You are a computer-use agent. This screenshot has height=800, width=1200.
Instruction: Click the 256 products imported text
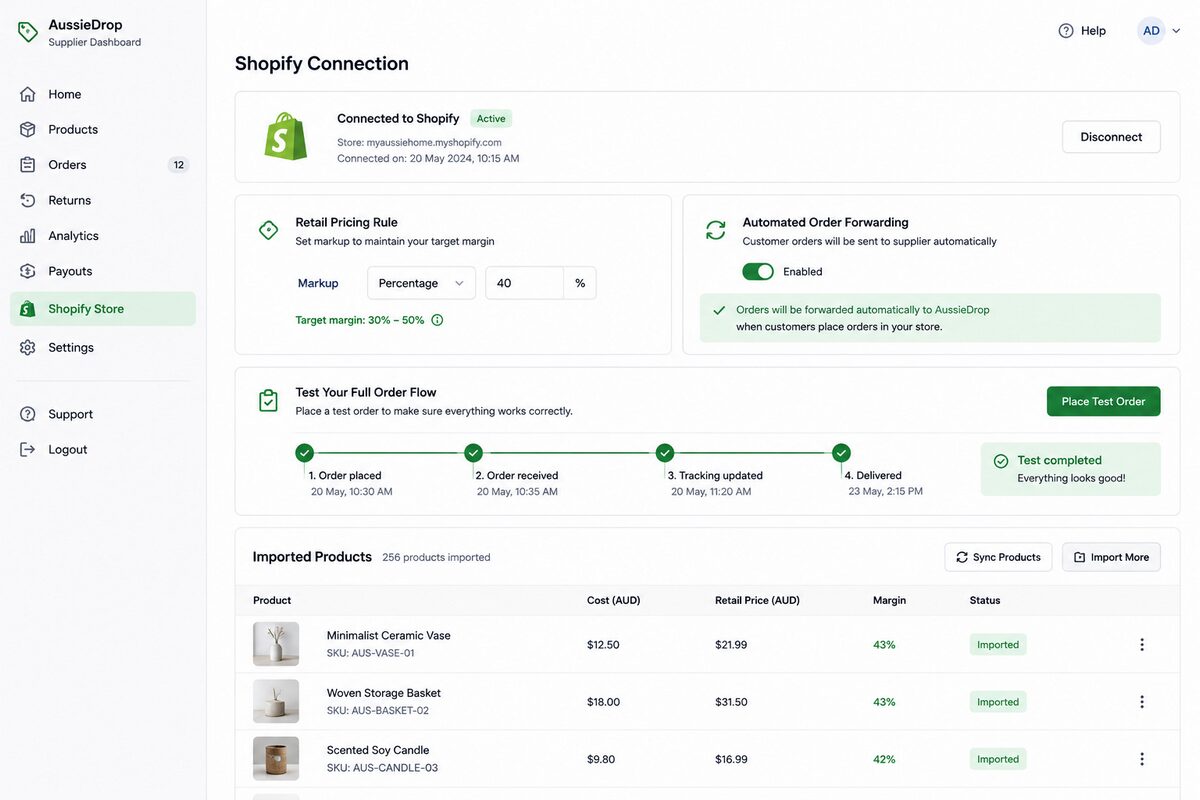tap(436, 557)
